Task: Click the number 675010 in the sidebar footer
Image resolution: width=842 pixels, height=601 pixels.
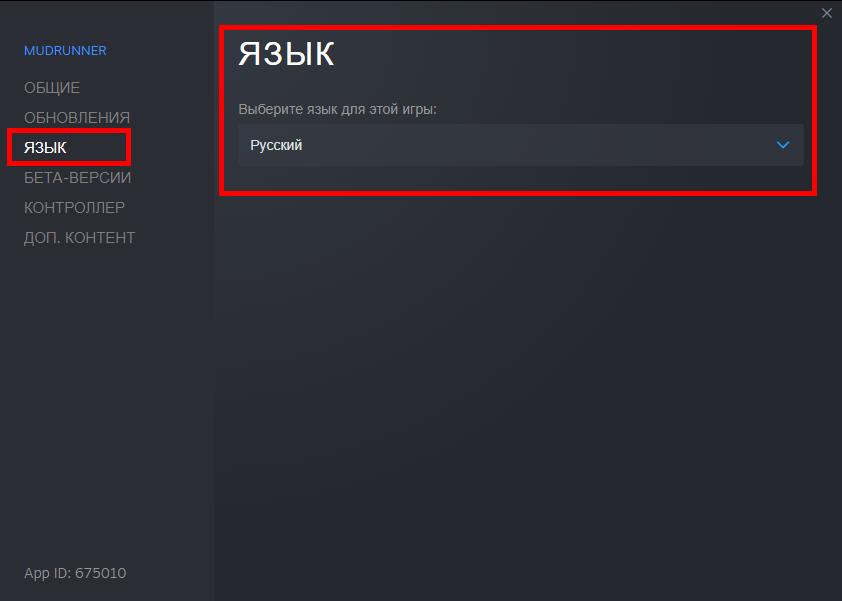Action: tap(100, 573)
